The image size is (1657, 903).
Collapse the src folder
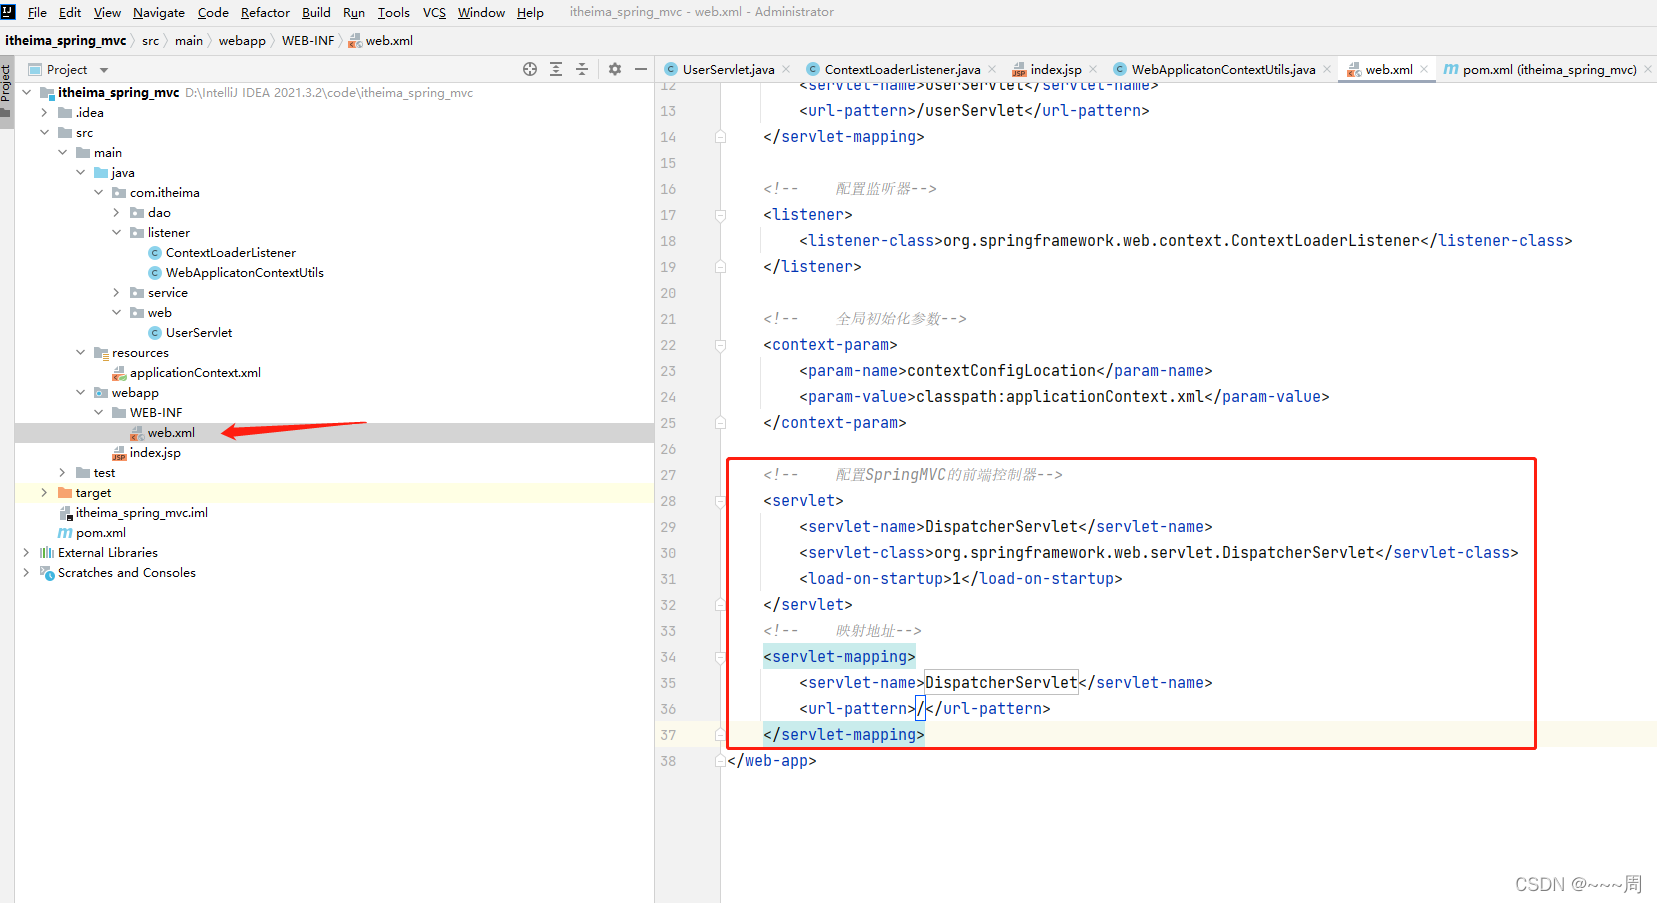(x=44, y=132)
